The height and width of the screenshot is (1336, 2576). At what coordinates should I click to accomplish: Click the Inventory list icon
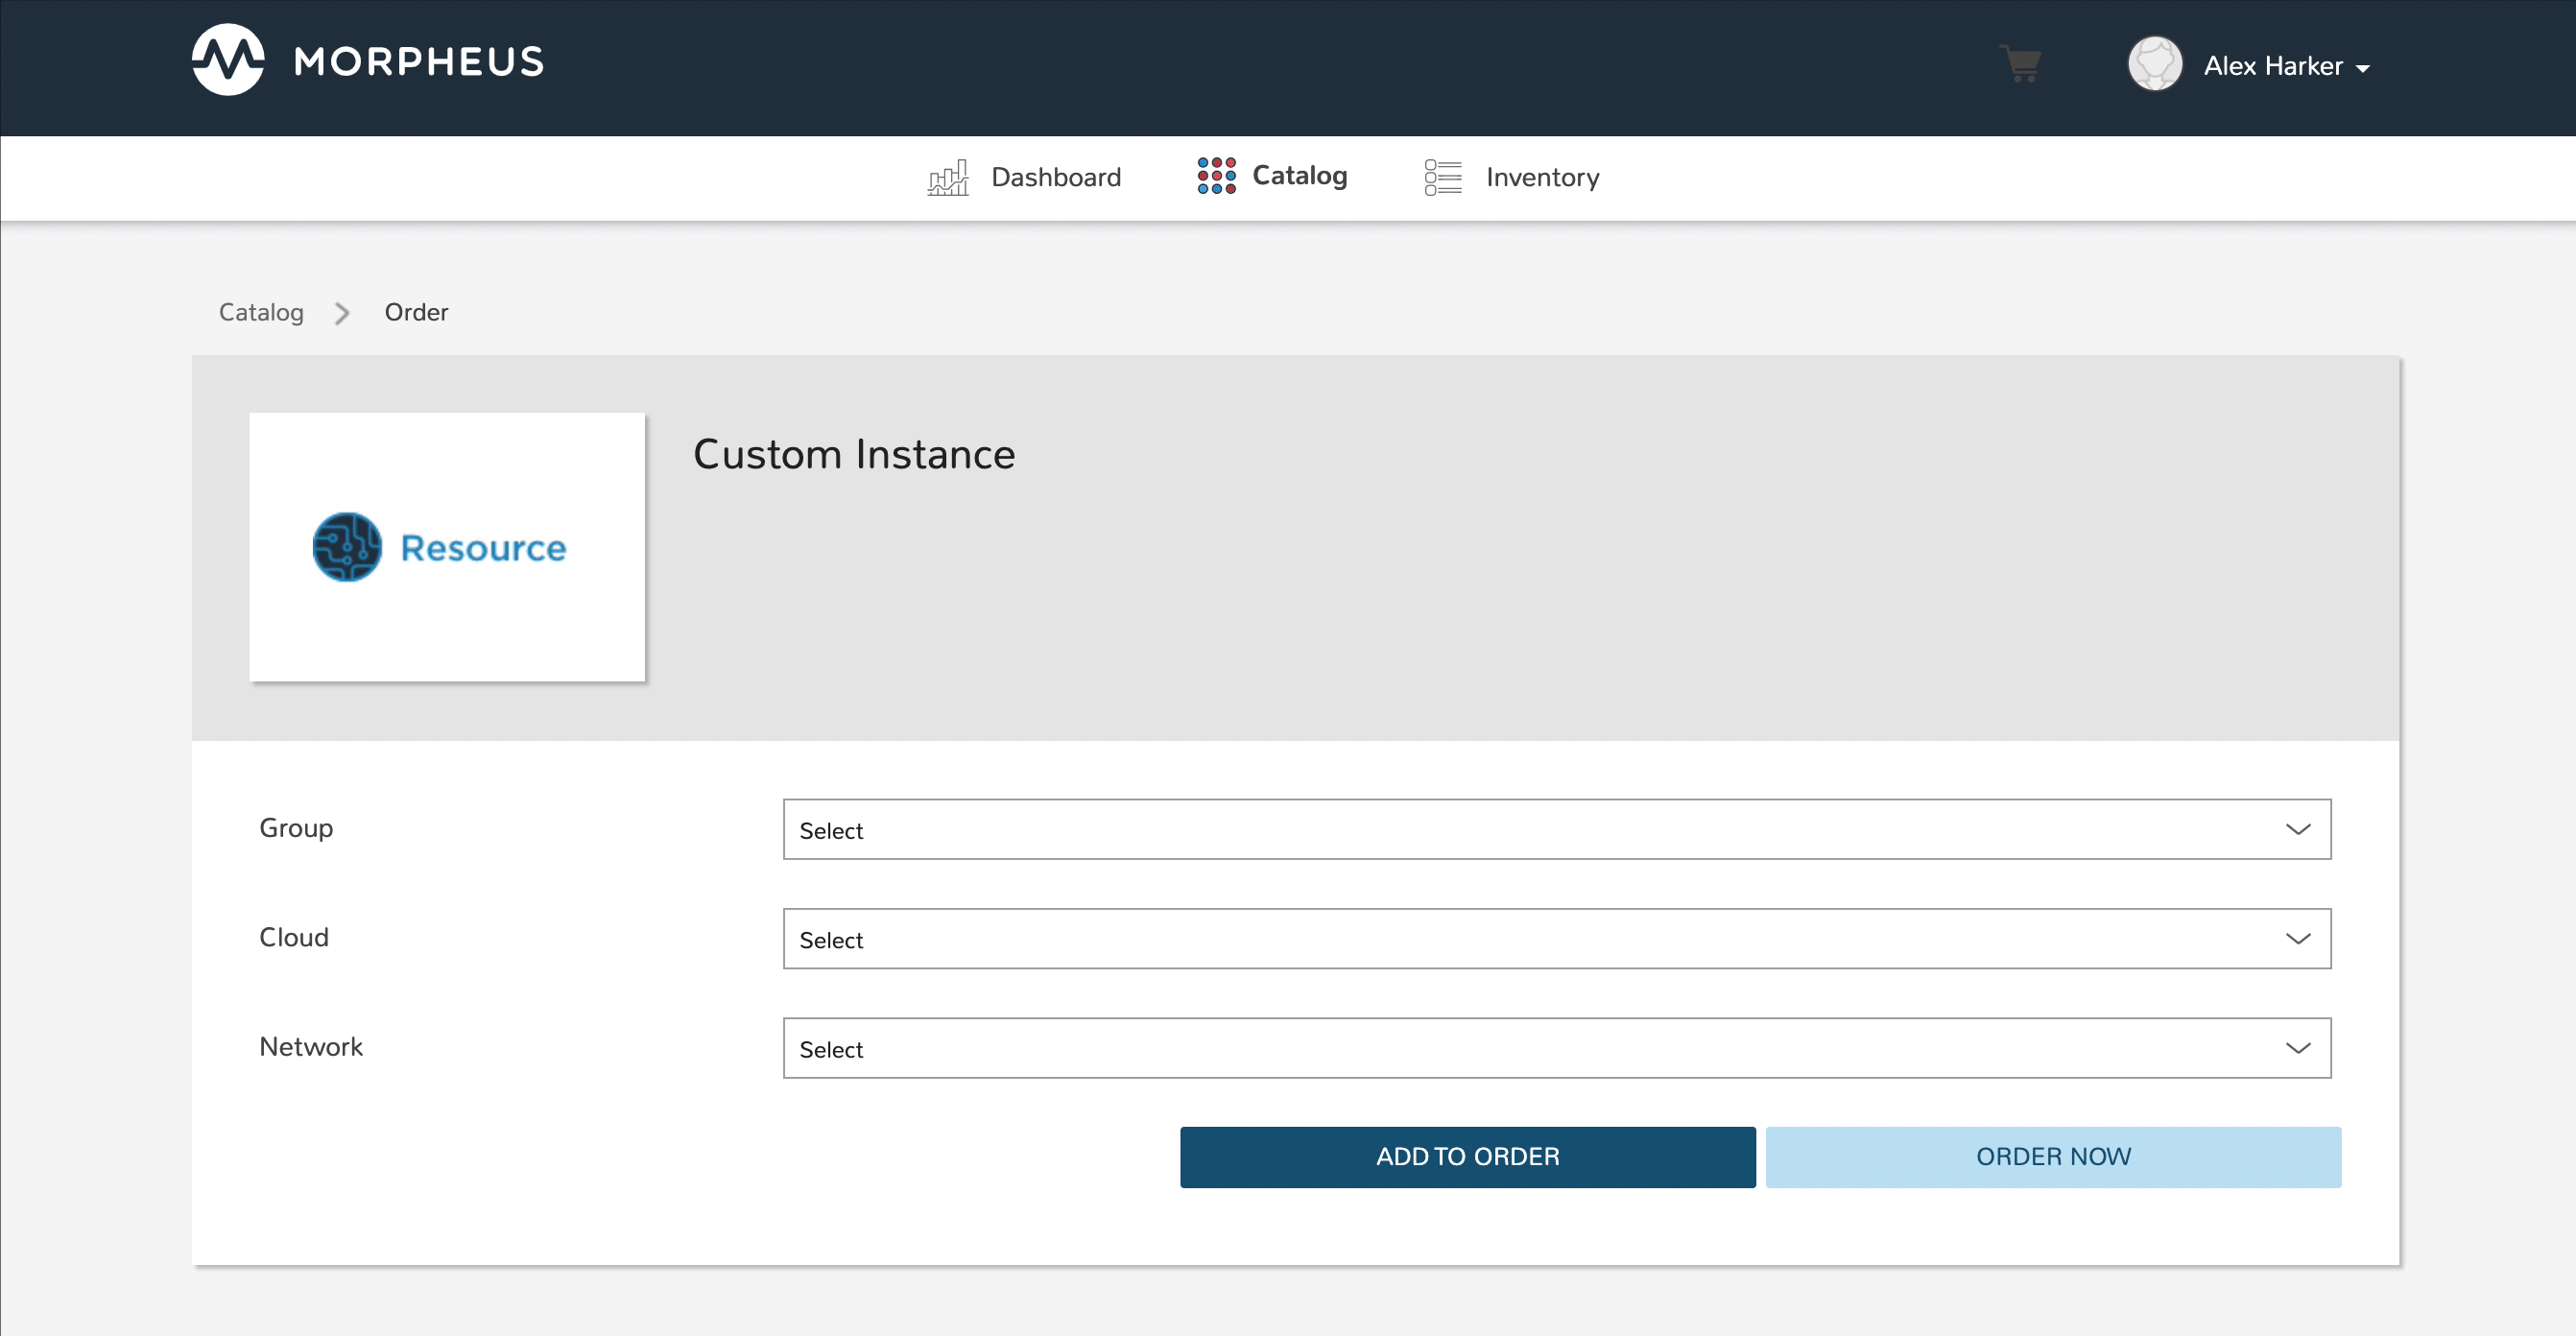pos(1442,177)
